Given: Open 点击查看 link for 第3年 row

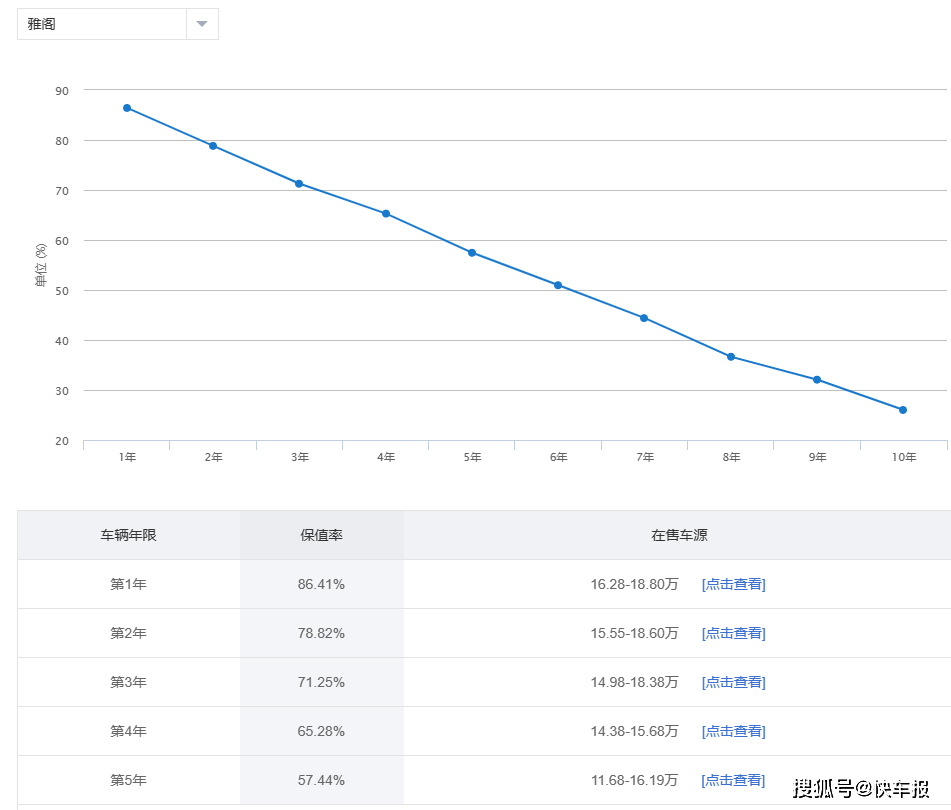Looking at the screenshot, I should click(733, 683).
